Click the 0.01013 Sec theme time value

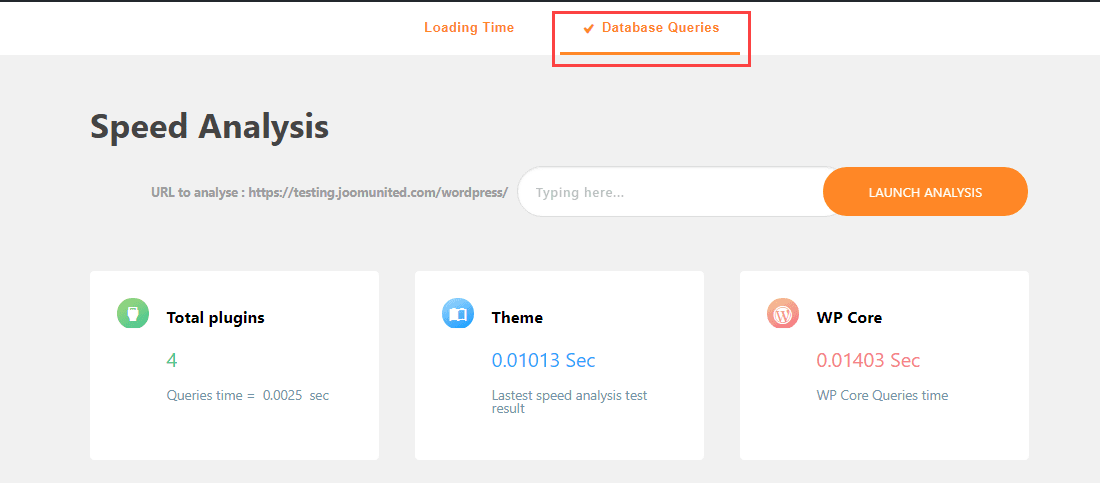click(x=543, y=361)
